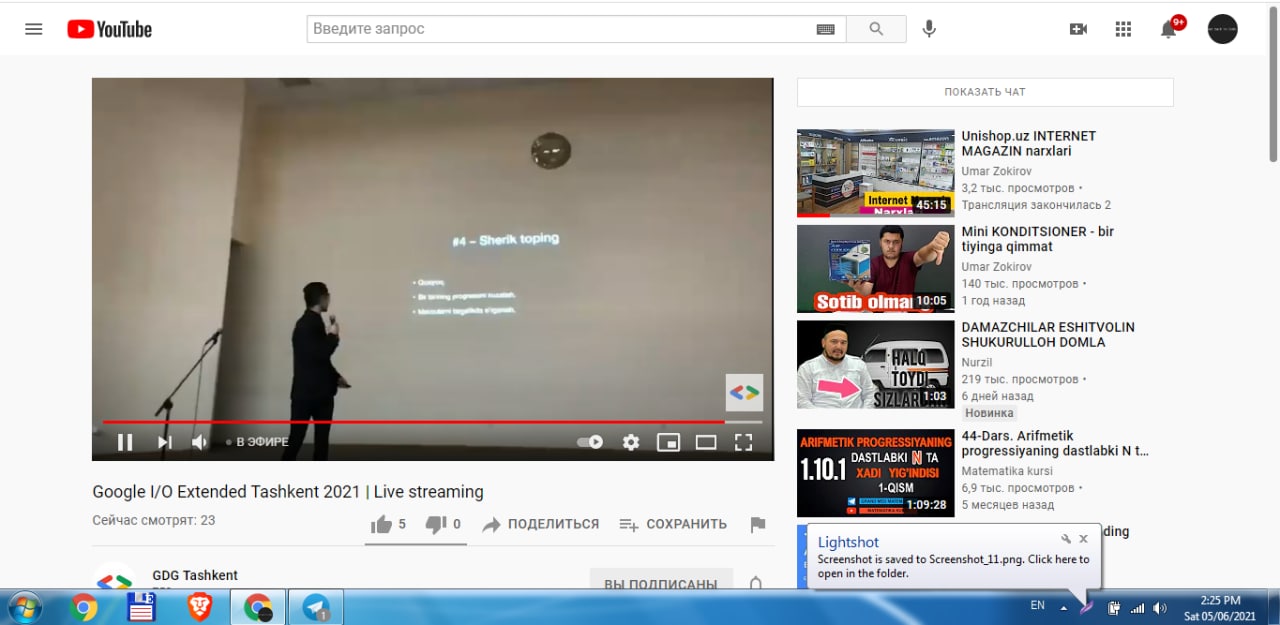Click the 'Новинка' badge
The width and height of the screenshot is (1280, 625).
[989, 413]
